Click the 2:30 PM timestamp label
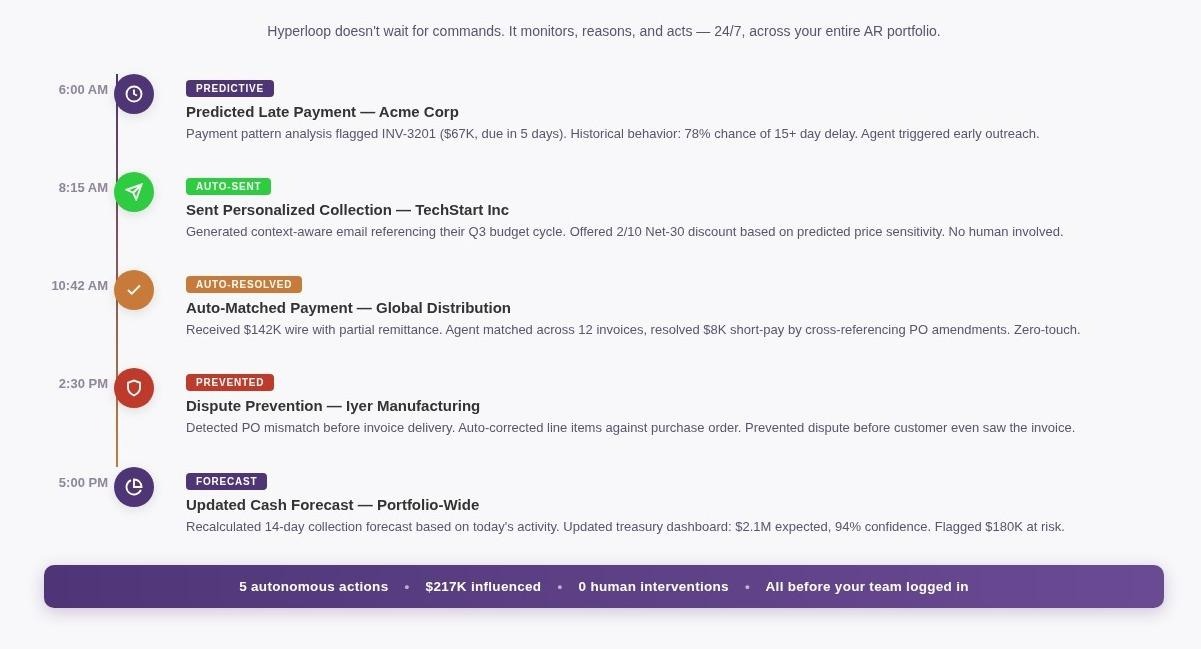This screenshot has height=649, width=1201. (x=83, y=383)
